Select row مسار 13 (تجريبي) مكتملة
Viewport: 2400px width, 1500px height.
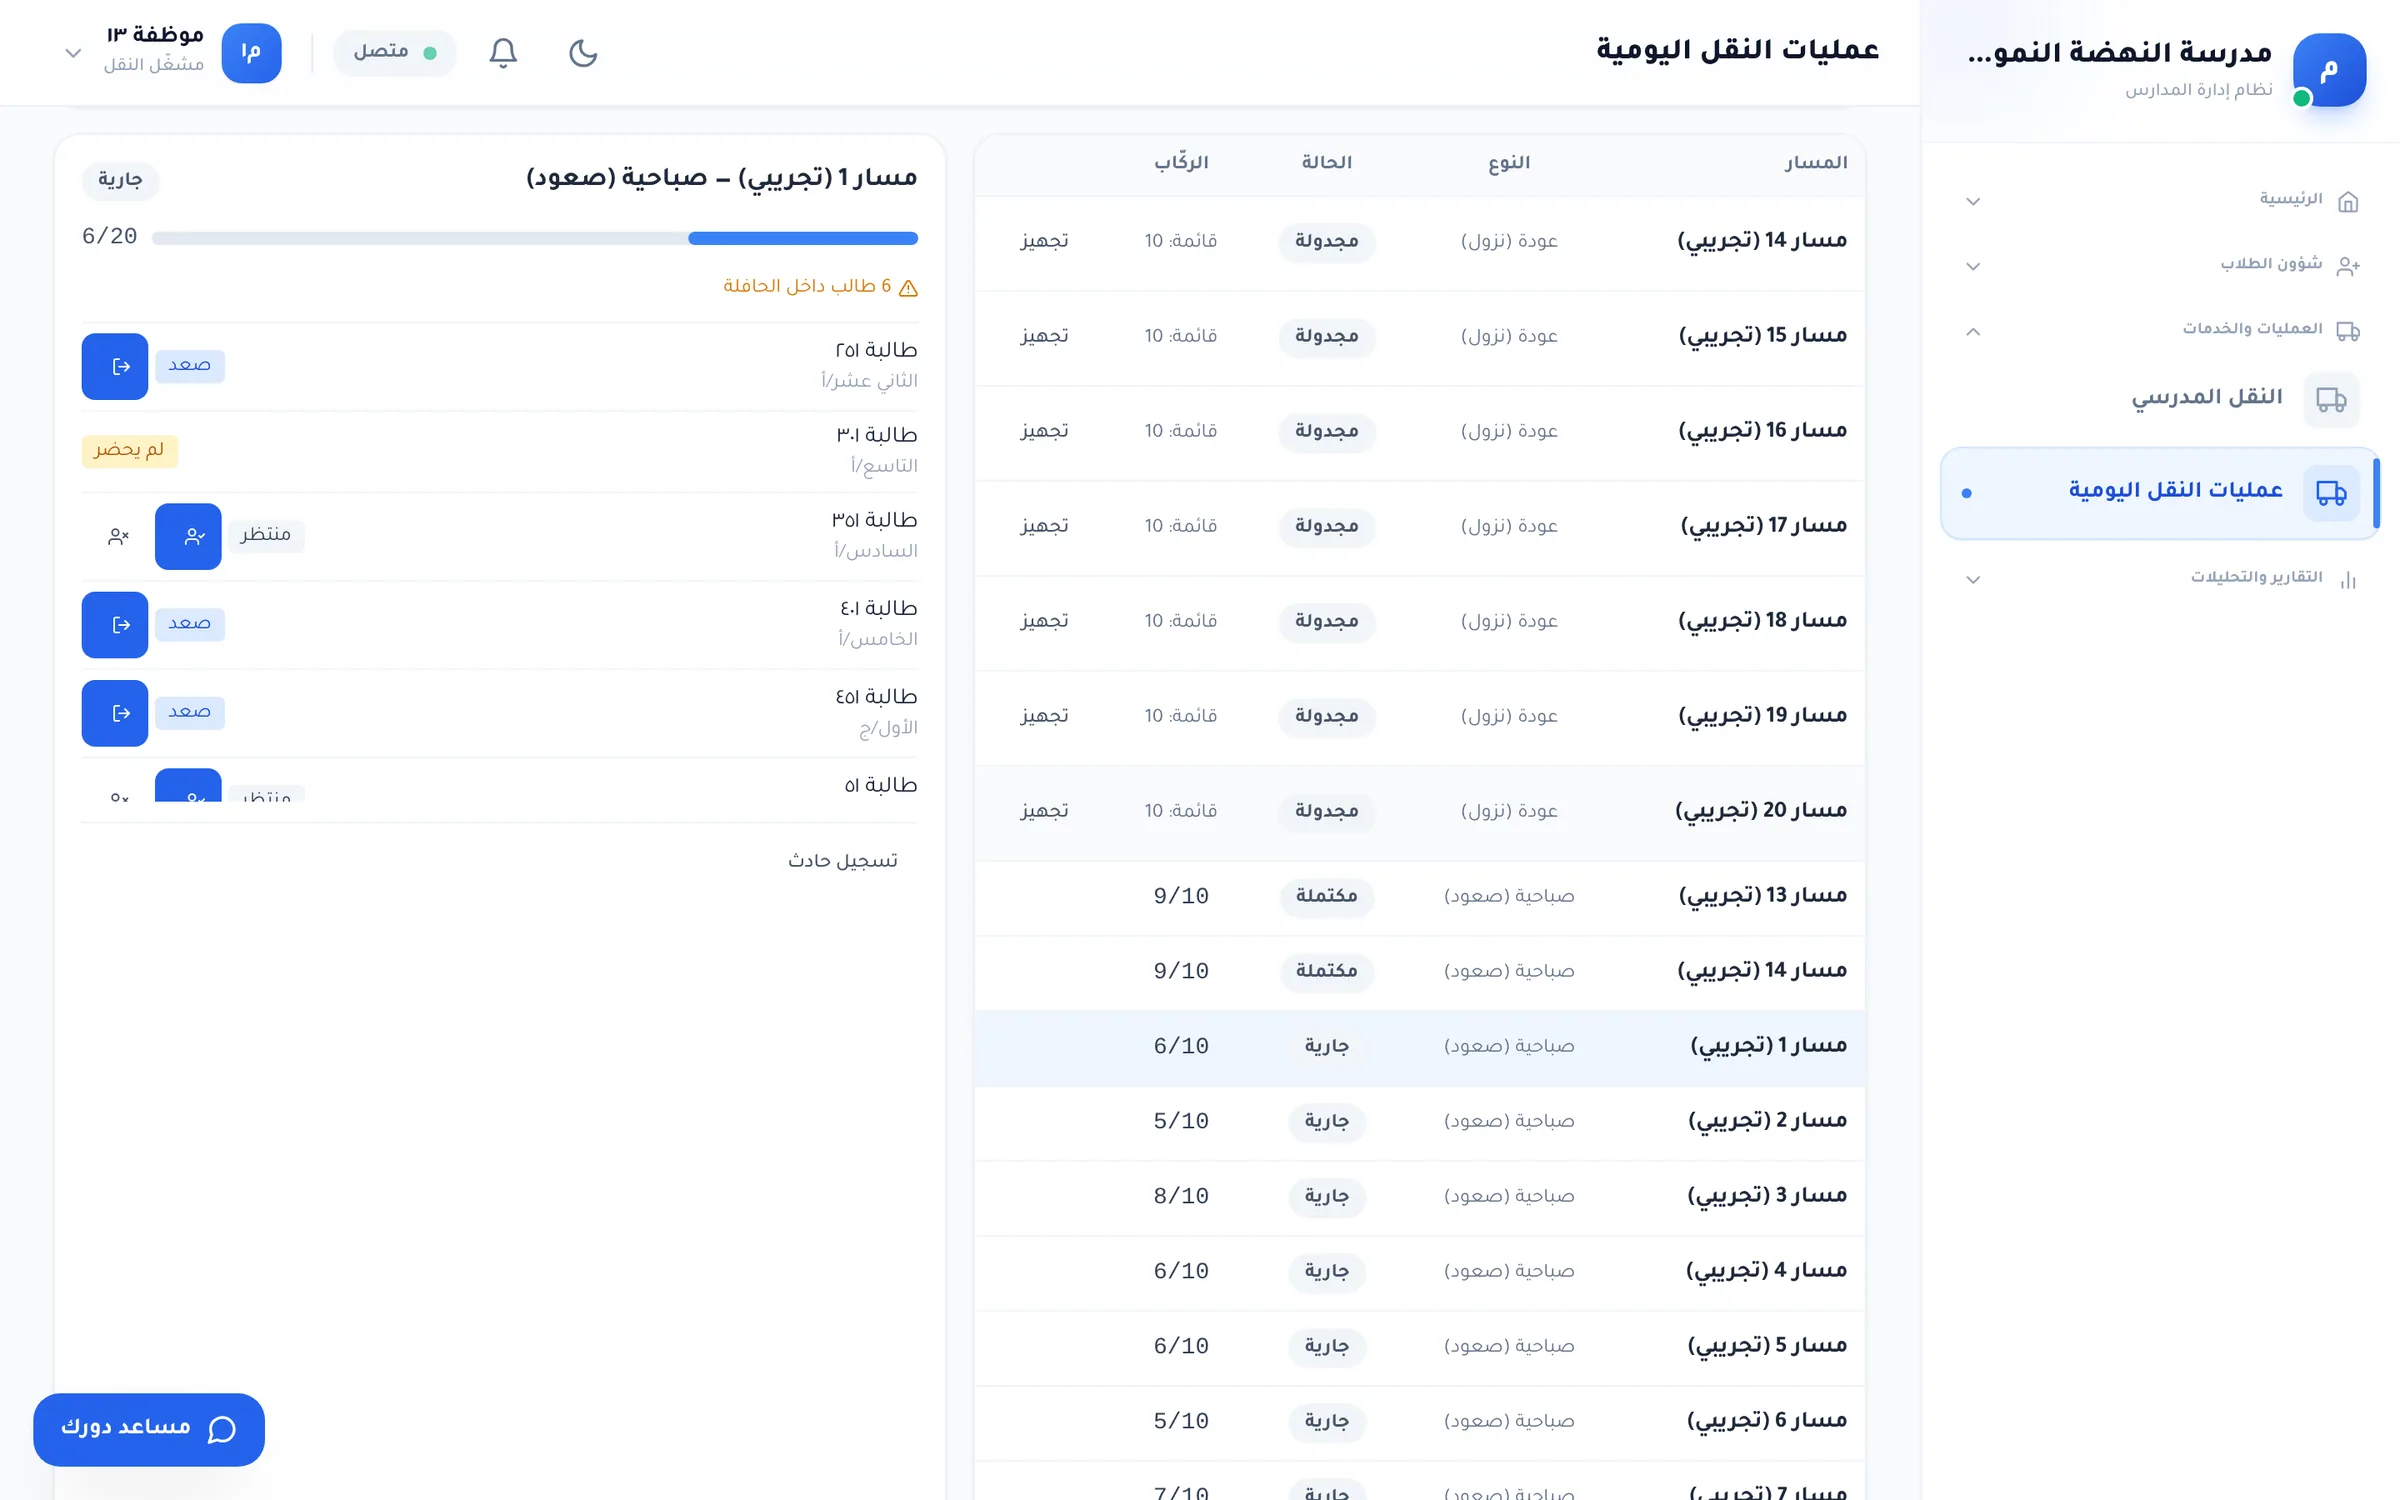(1420, 897)
